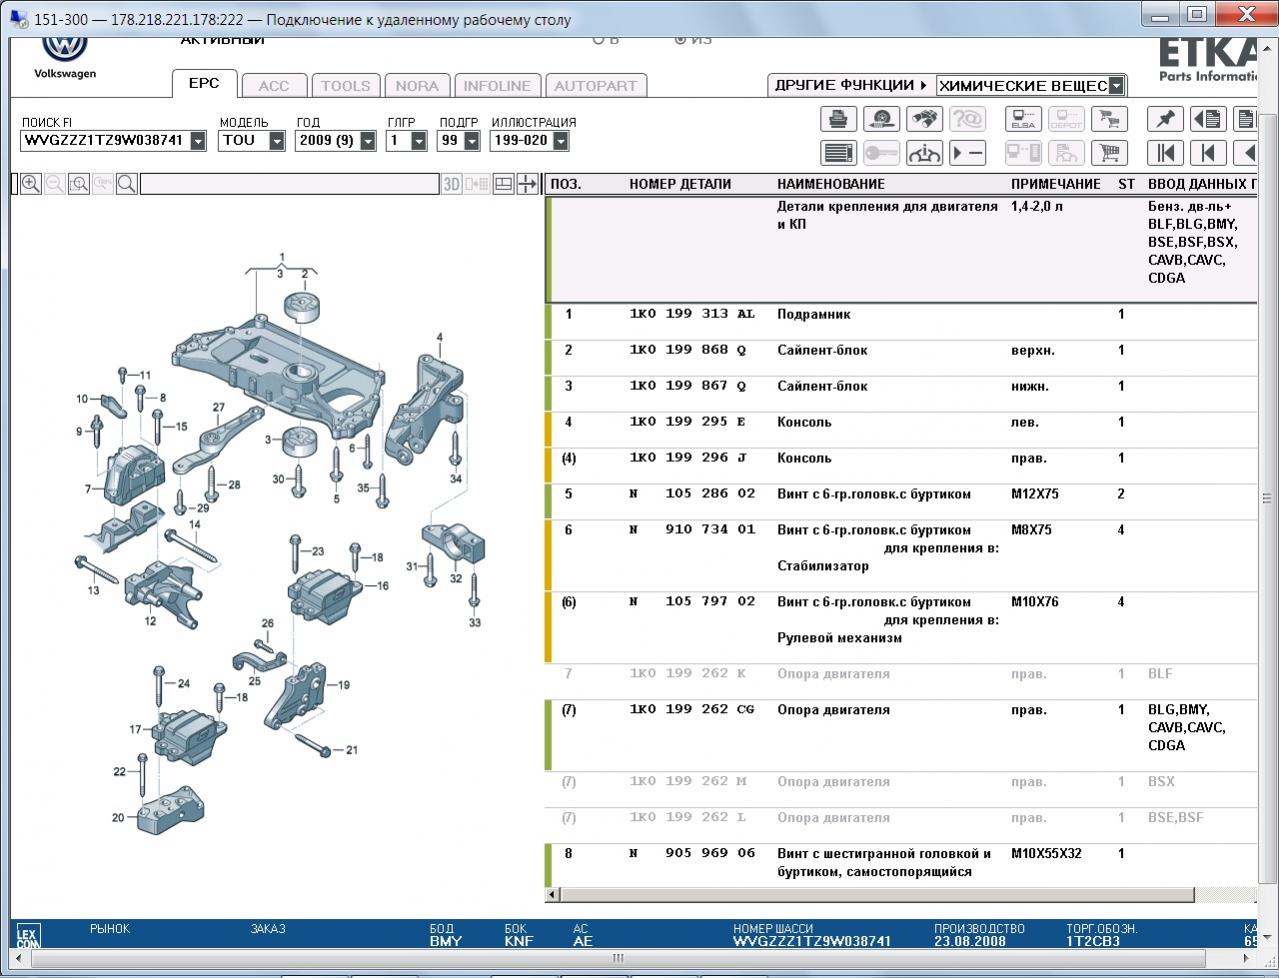The width and height of the screenshot is (1279, 978).
Task: Use the zoom-to-area magnifier icon
Action: tap(79, 184)
